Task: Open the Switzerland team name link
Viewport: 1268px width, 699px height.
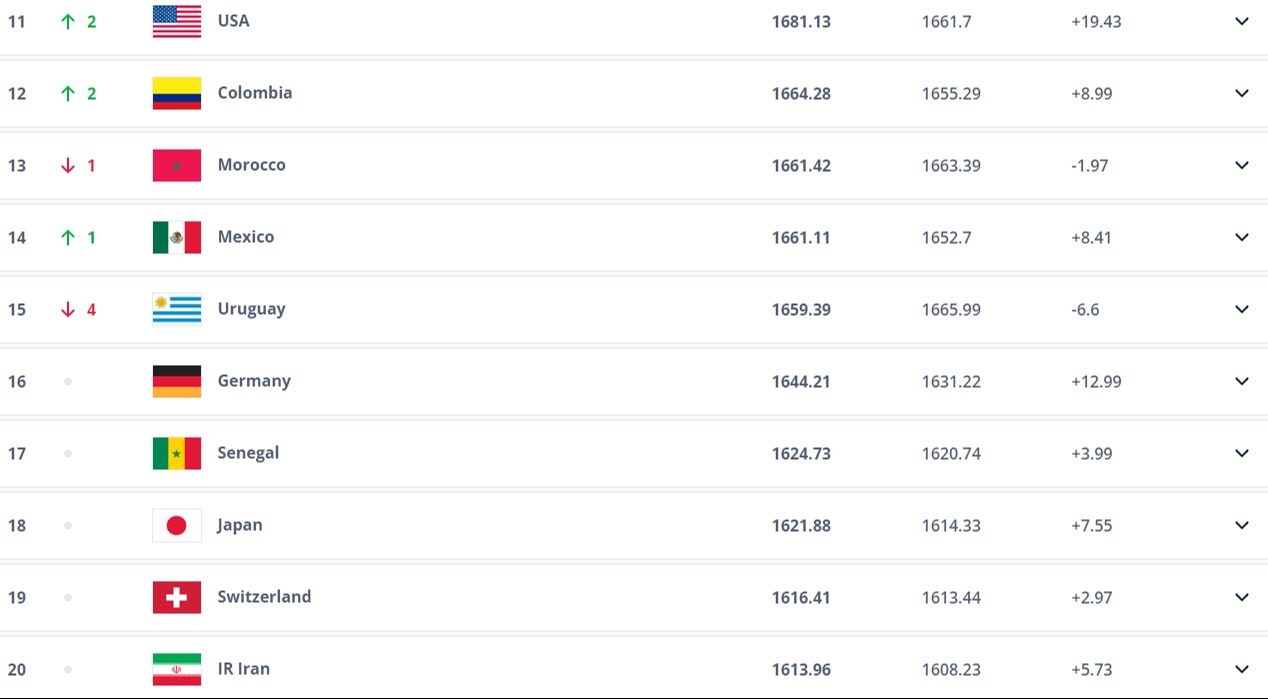Action: [264, 597]
